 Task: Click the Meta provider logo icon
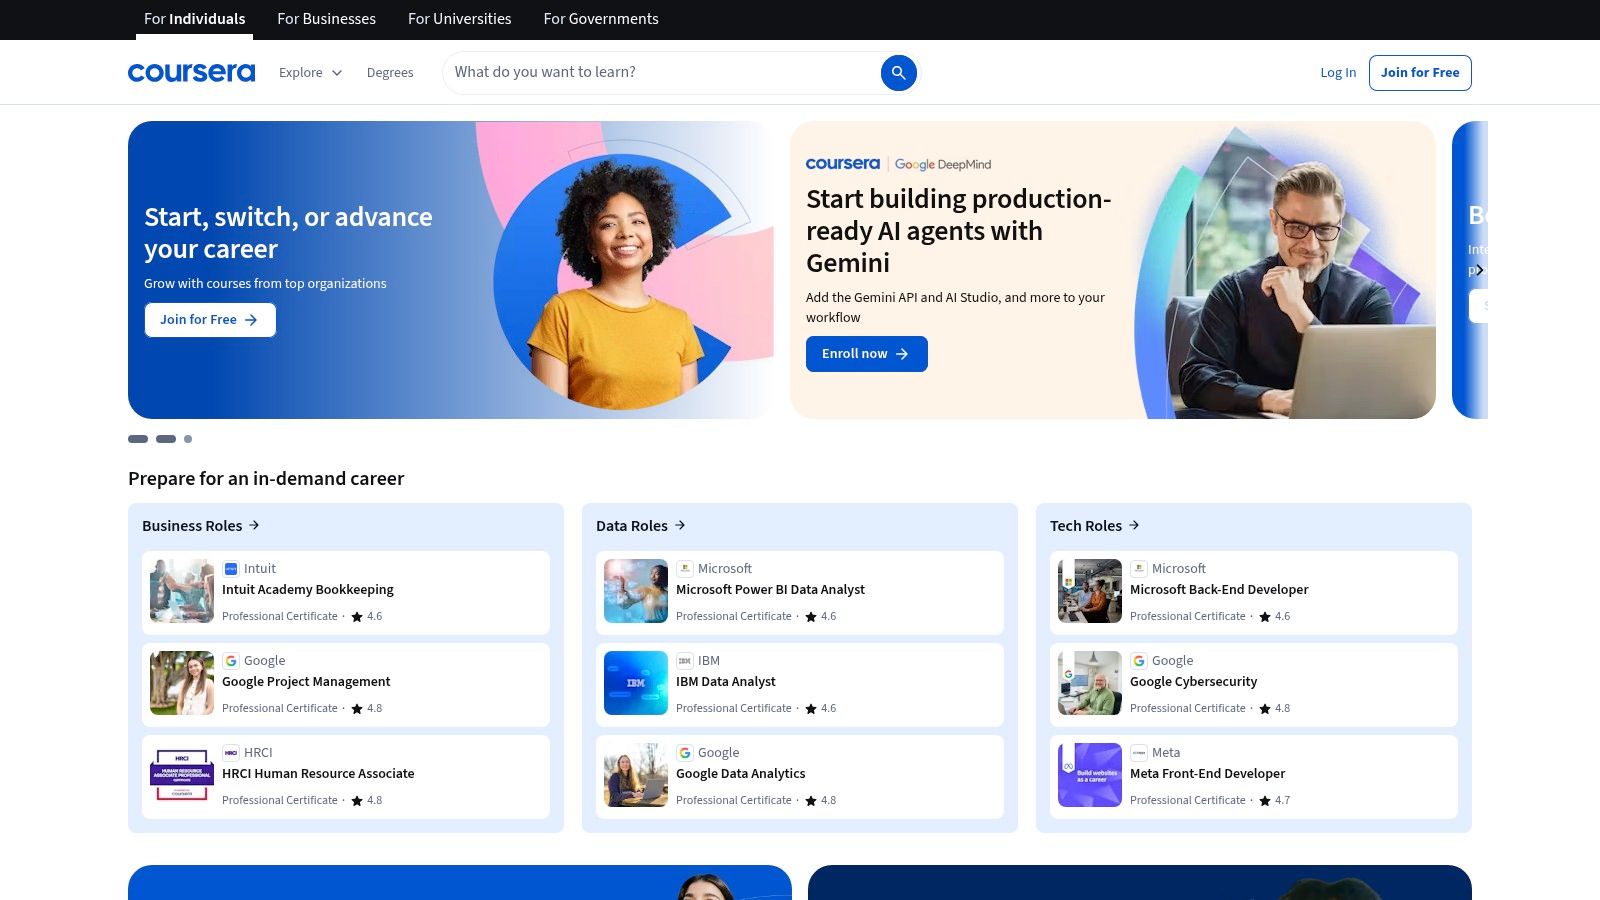point(1139,752)
